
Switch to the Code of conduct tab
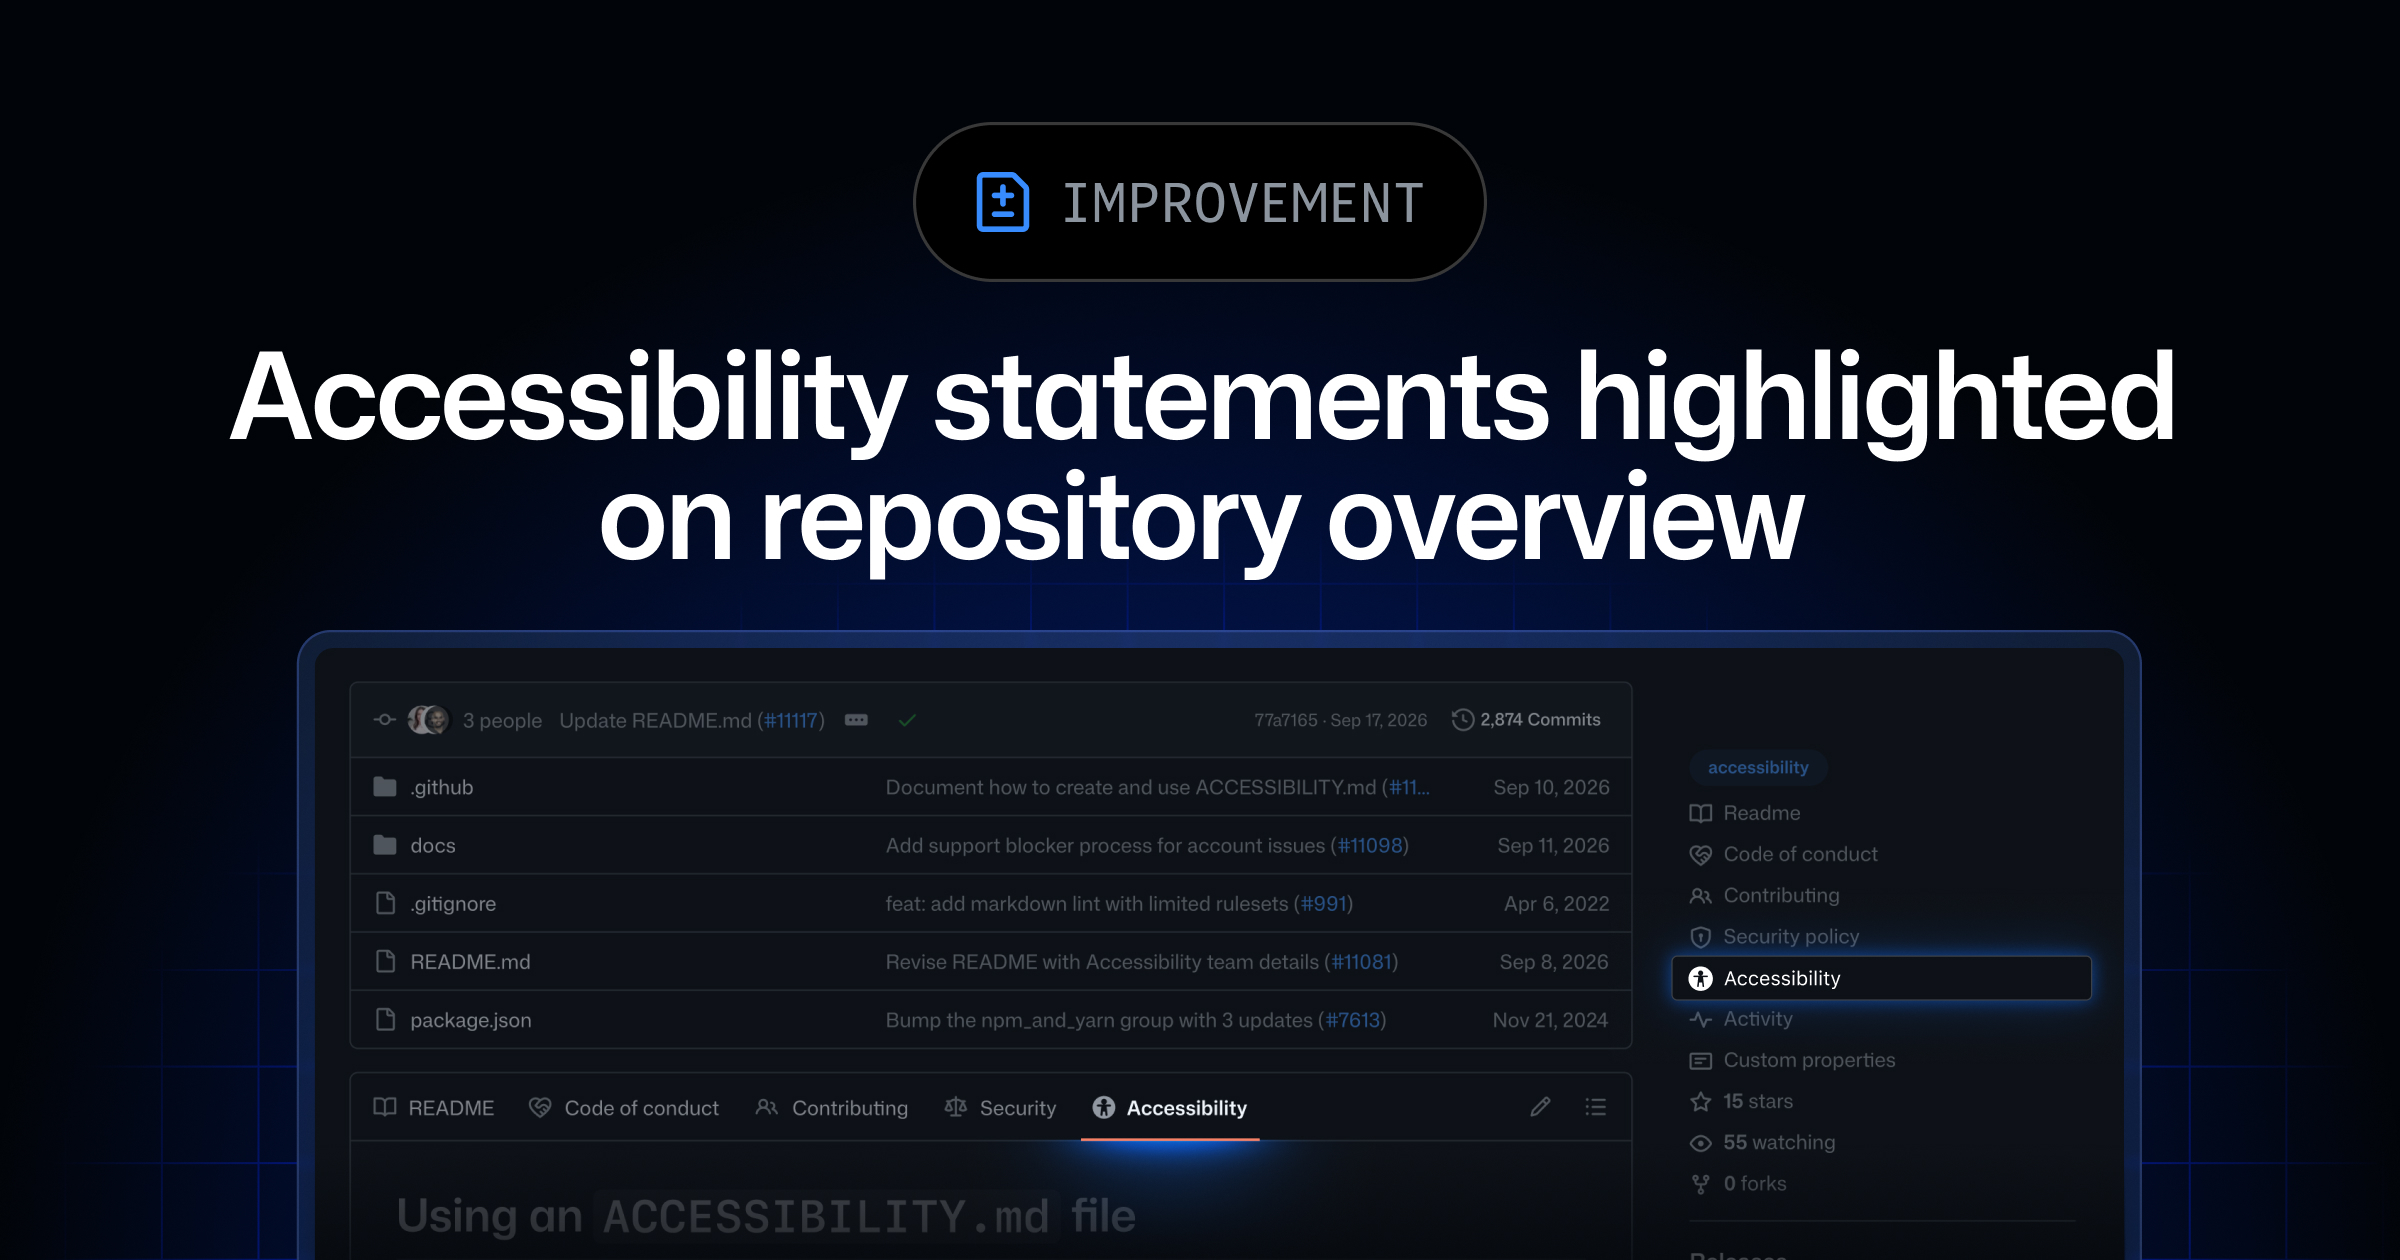pyautogui.click(x=624, y=1107)
